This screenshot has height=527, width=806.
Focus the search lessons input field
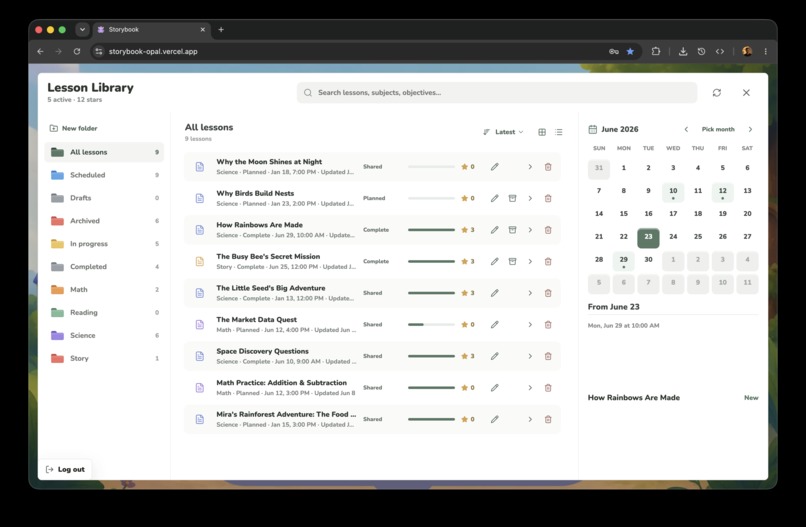pyautogui.click(x=497, y=93)
